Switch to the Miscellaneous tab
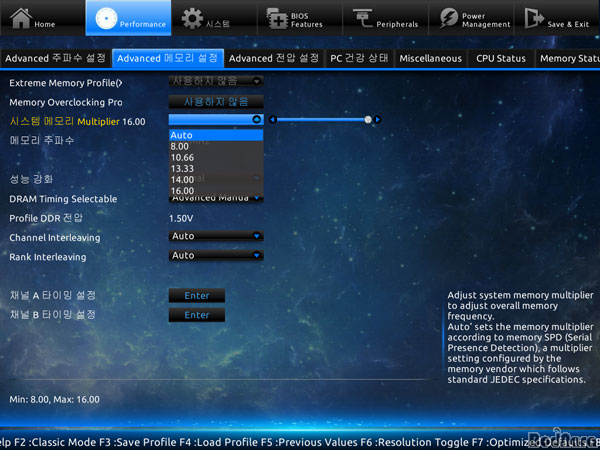This screenshot has width=600, height=450. [430, 59]
